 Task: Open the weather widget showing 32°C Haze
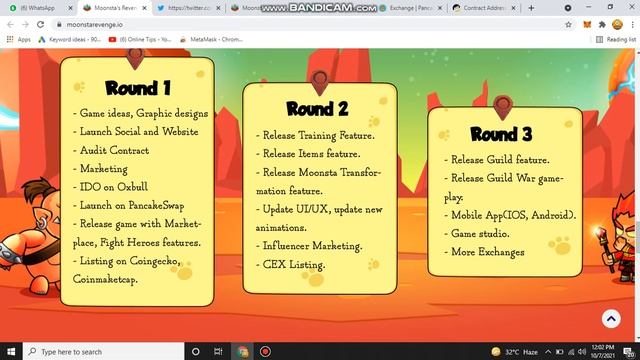click(x=514, y=351)
